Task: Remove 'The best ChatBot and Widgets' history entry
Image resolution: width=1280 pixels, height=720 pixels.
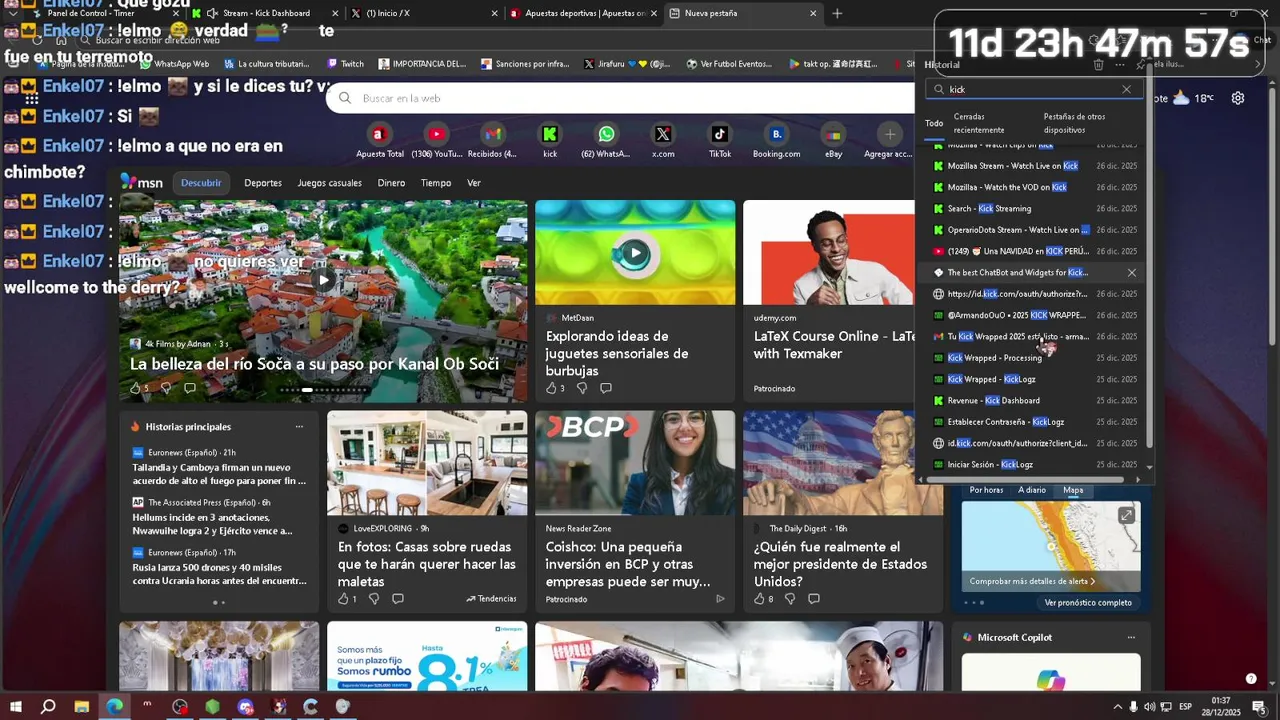Action: 1132,273
